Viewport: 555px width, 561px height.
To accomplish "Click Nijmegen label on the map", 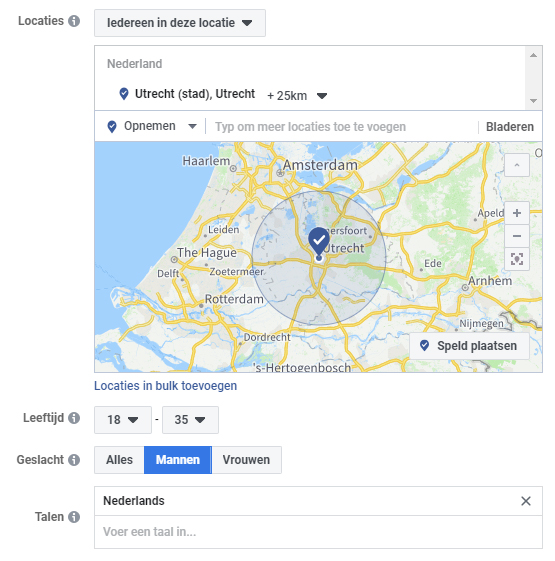I will (x=481, y=324).
